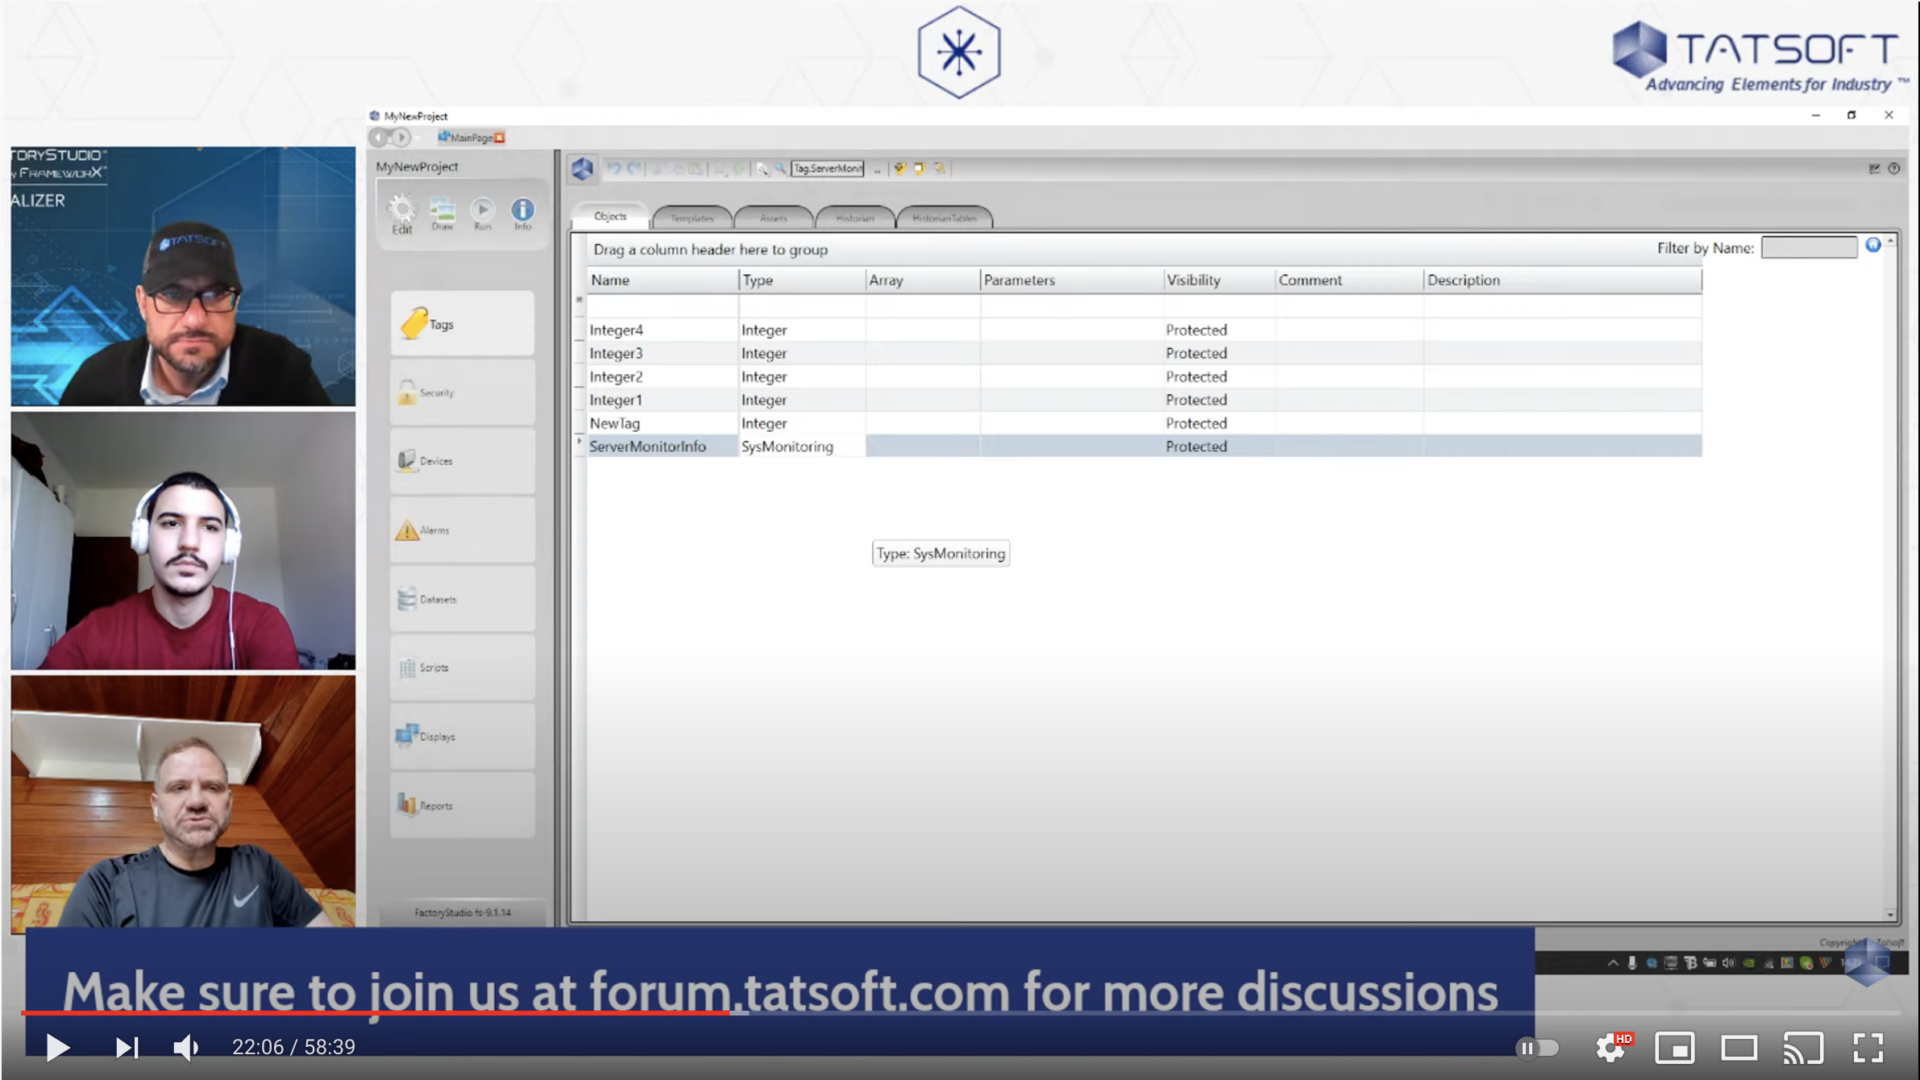Click the Tatsoft cube logo in the toolbar
The image size is (1920, 1080).
pyautogui.click(x=583, y=169)
